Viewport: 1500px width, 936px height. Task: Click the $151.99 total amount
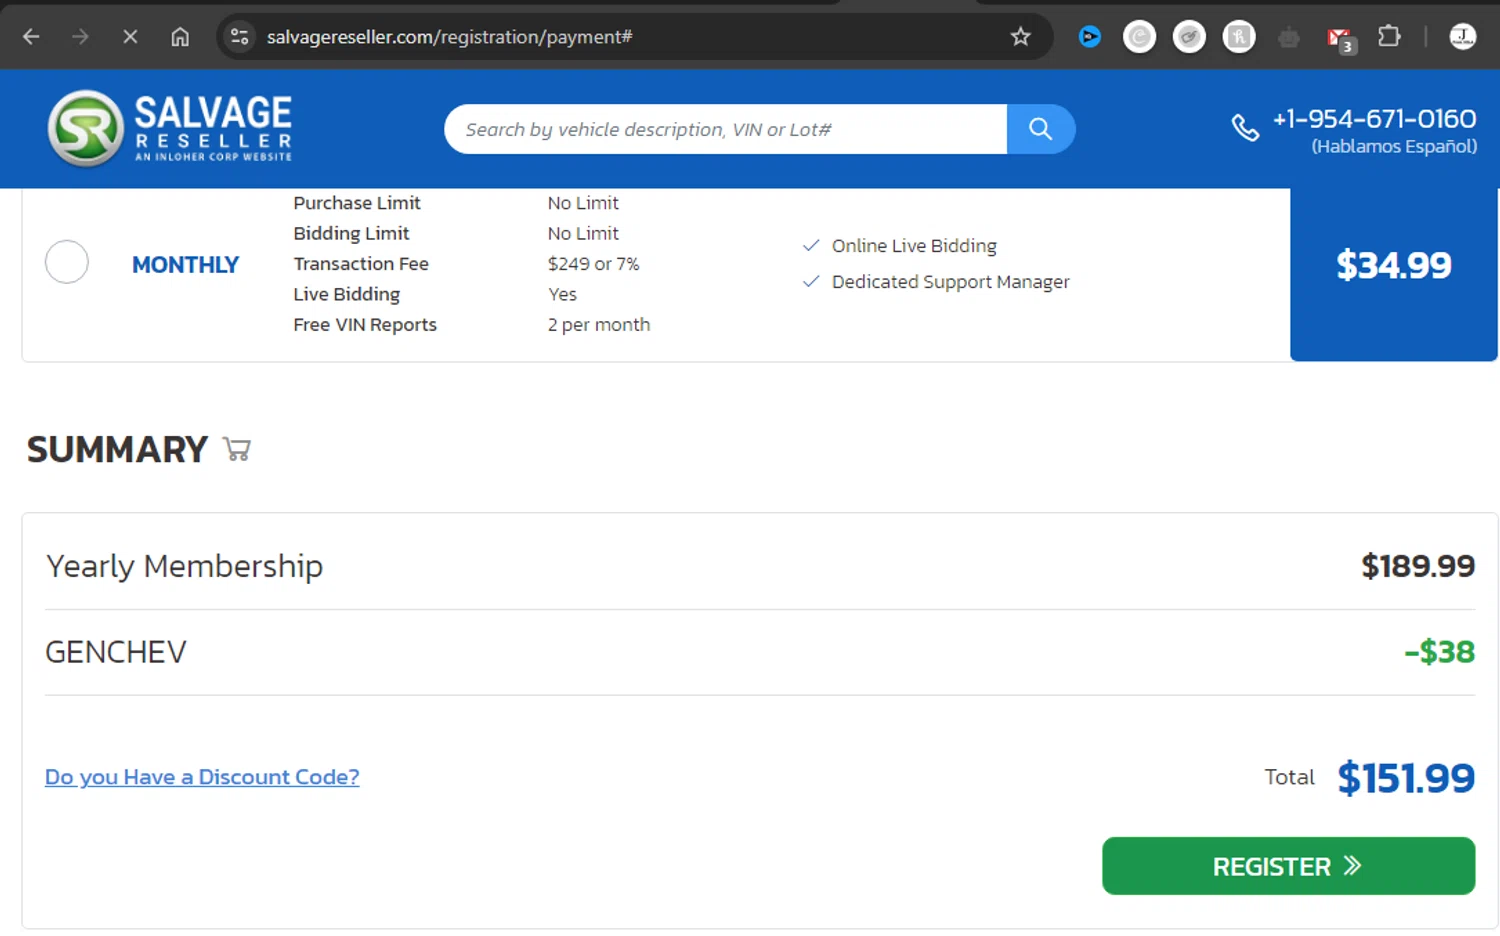(x=1406, y=778)
